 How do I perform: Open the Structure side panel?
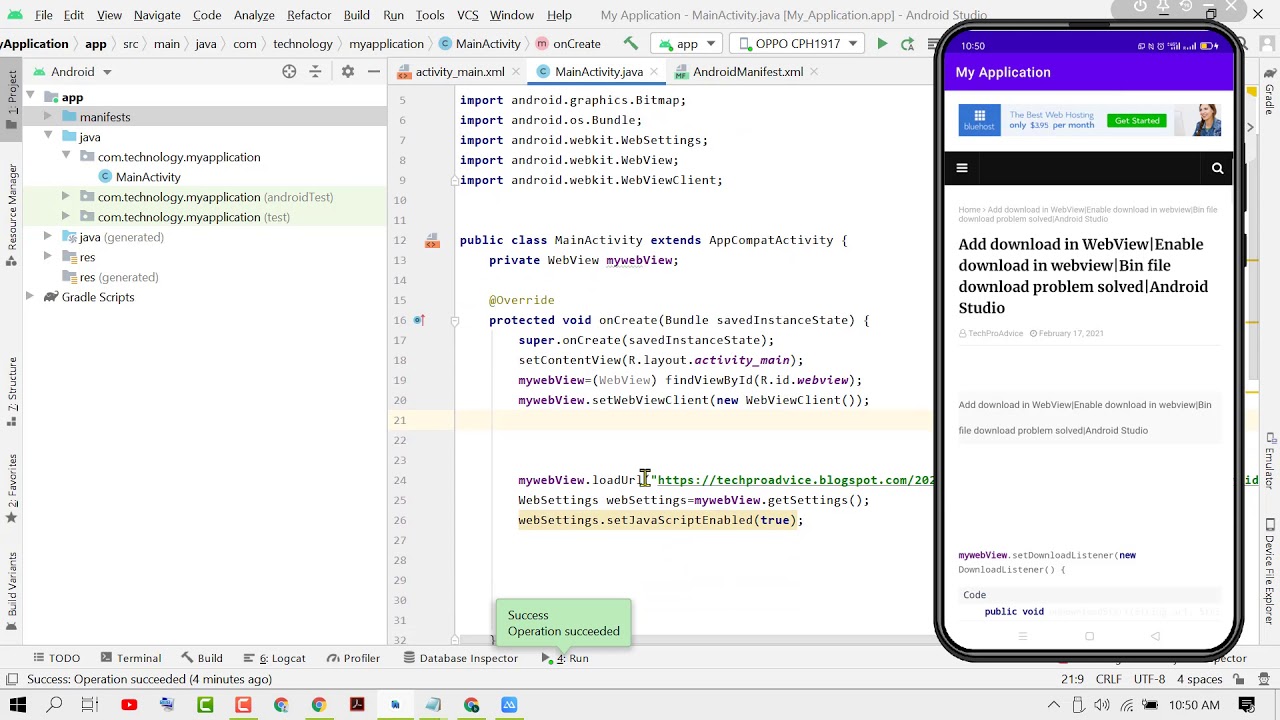click(x=12, y=393)
